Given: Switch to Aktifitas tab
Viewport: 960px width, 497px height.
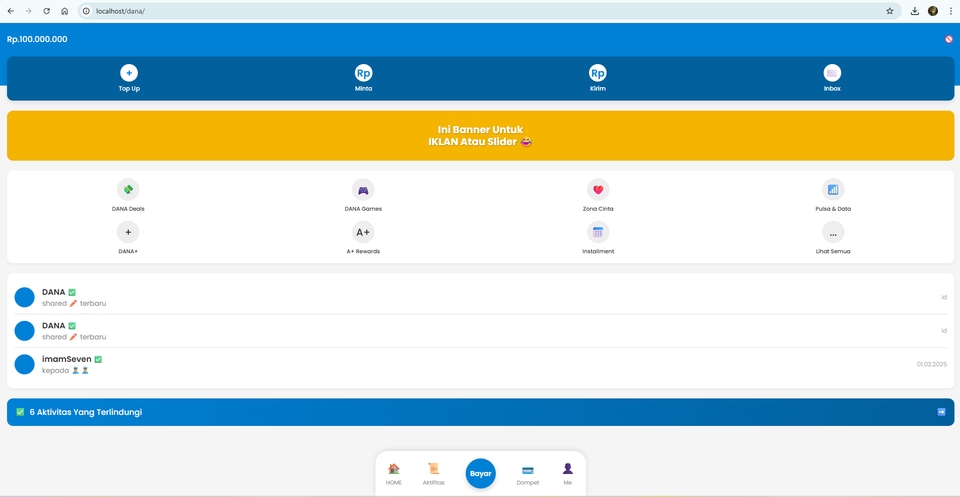Looking at the screenshot, I should click(x=433, y=474).
